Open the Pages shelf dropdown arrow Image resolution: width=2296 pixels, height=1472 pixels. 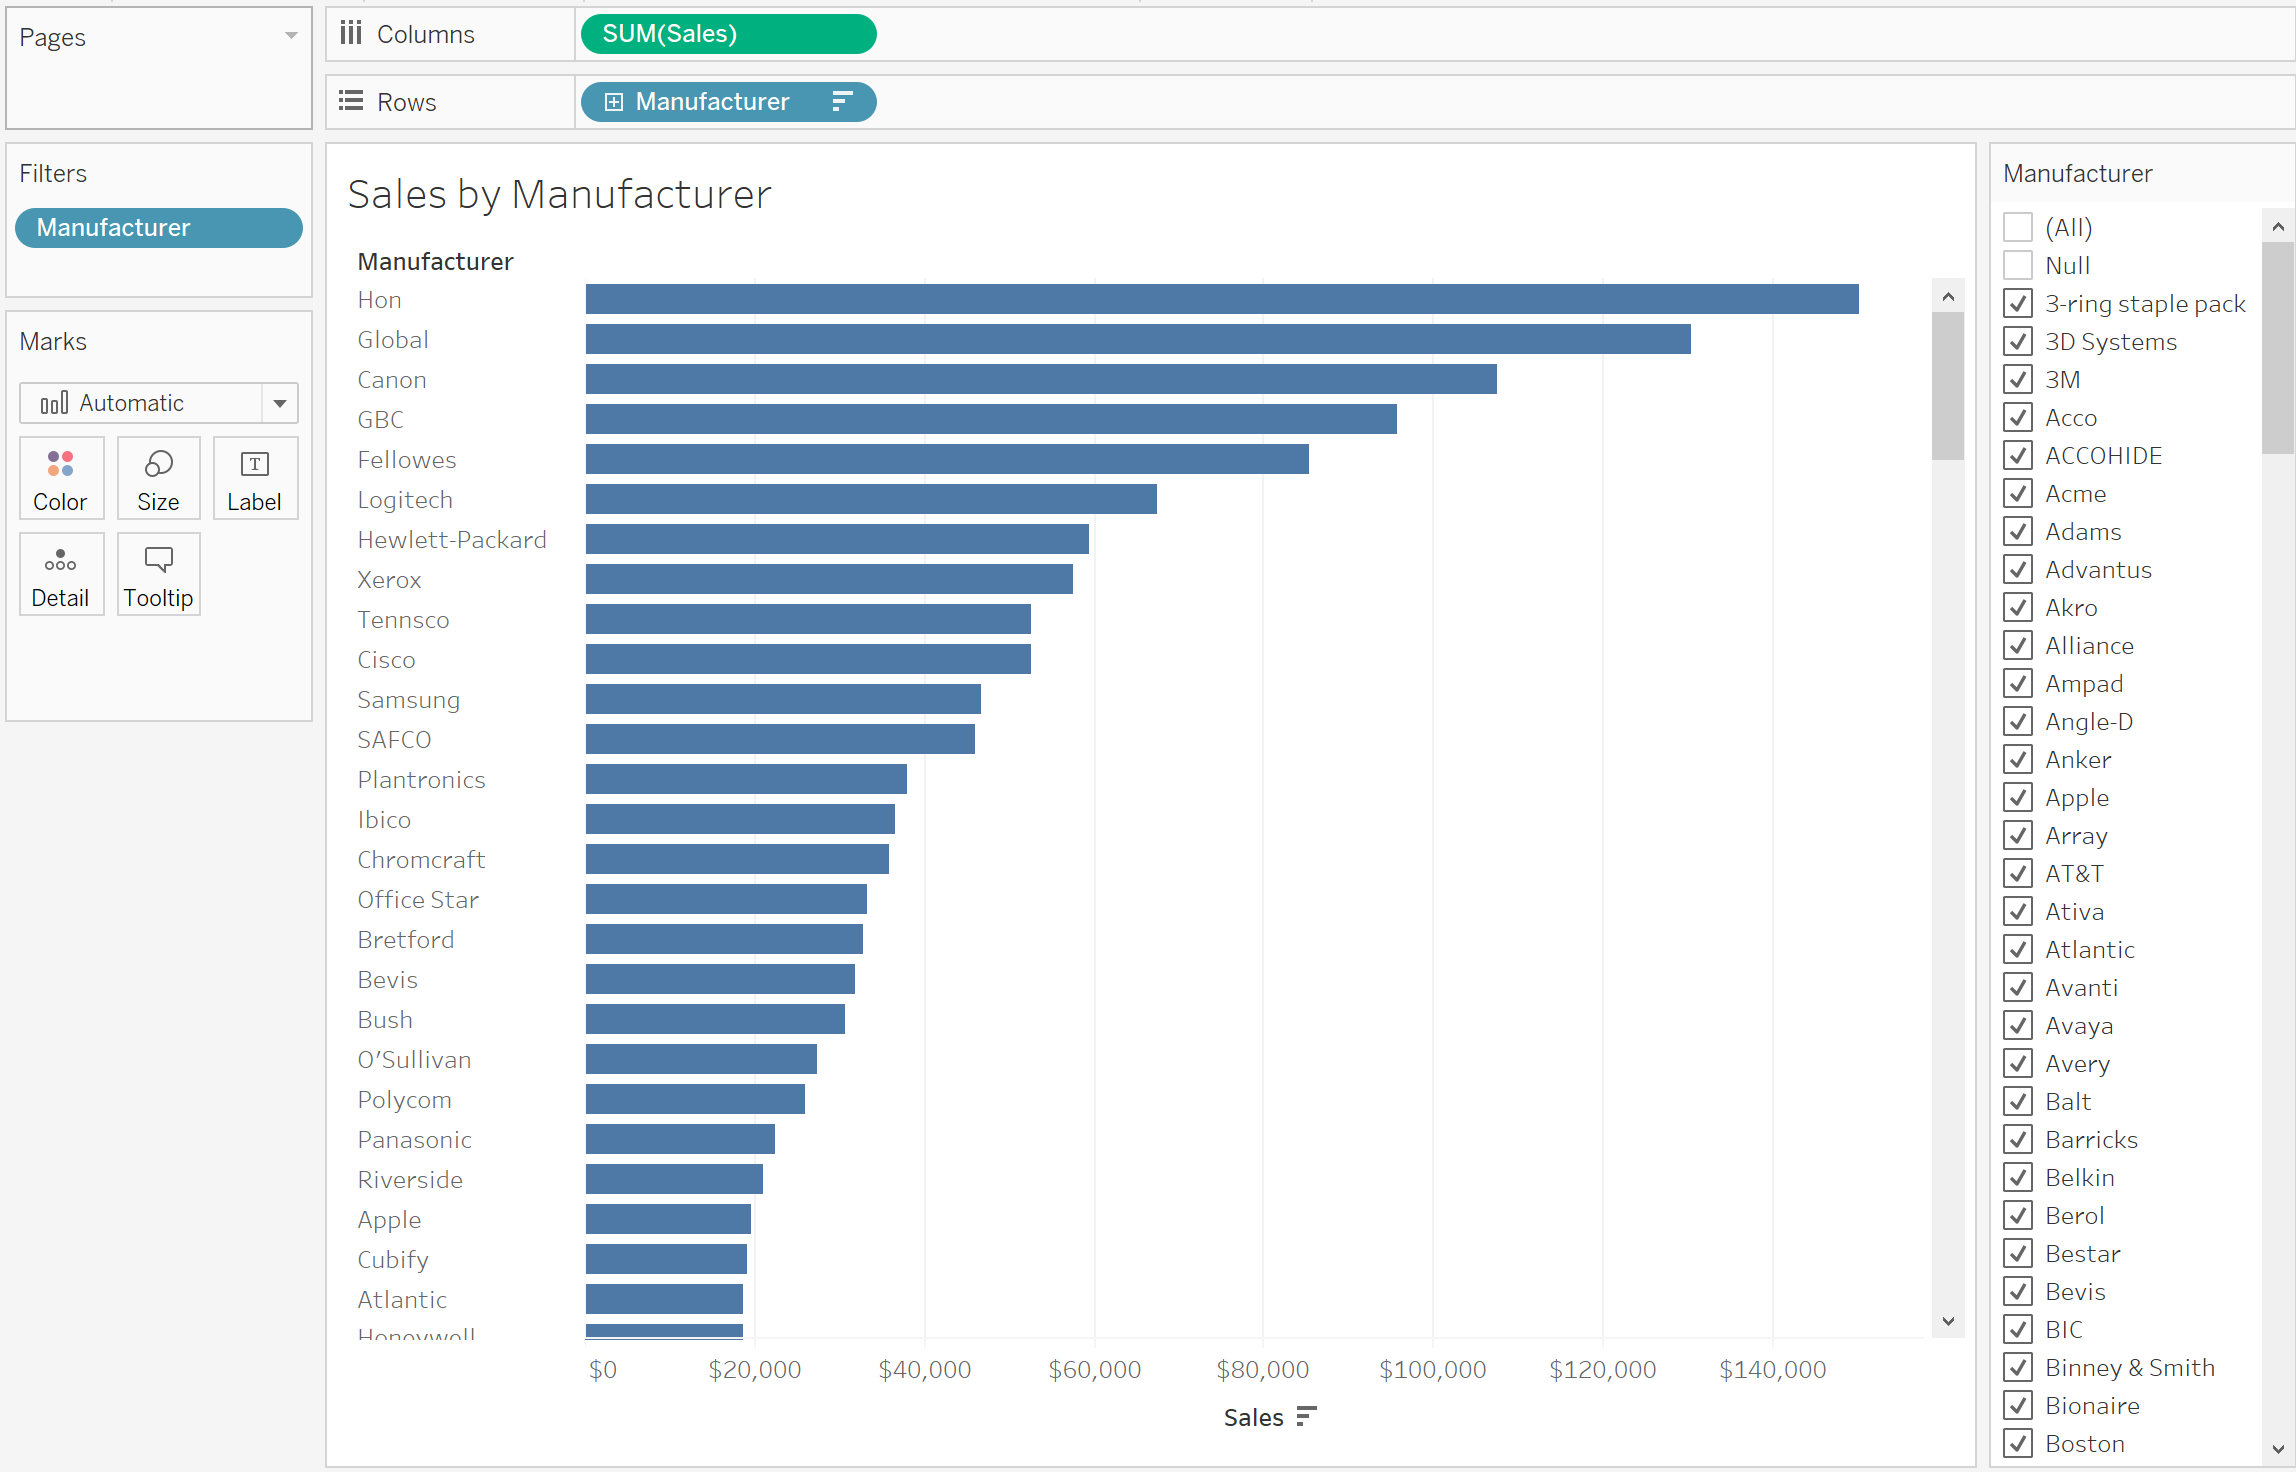point(291,36)
